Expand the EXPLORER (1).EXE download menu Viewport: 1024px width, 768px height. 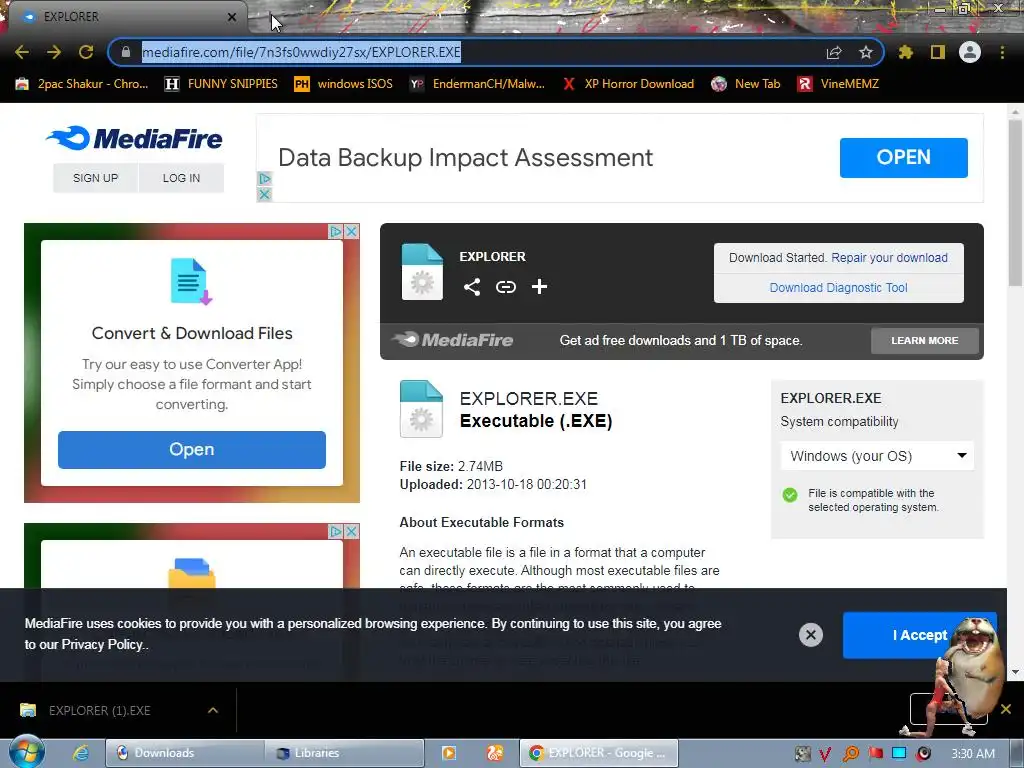tap(213, 710)
